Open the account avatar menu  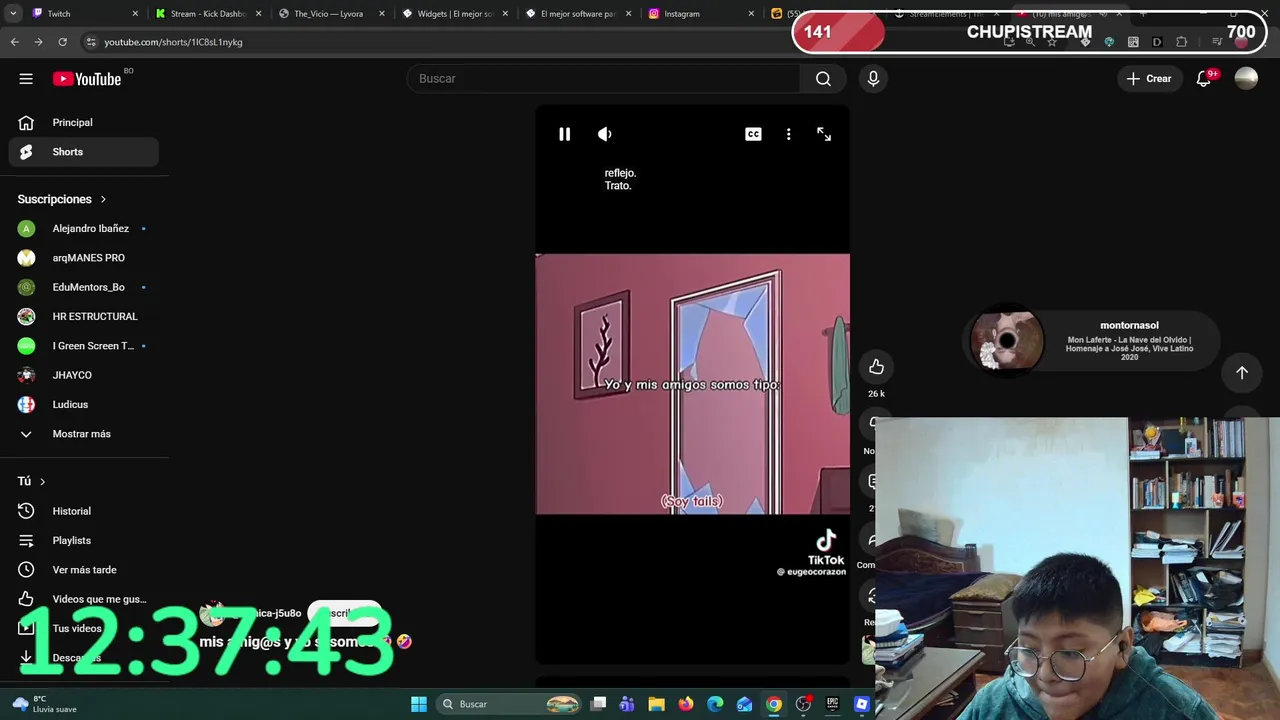[x=1246, y=79]
